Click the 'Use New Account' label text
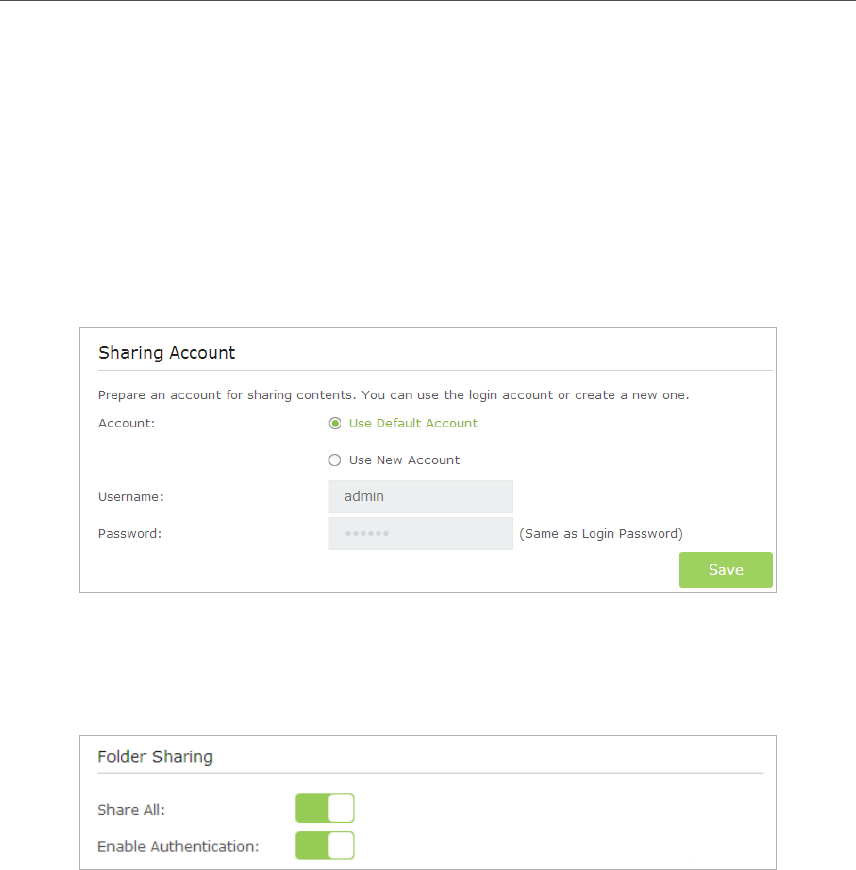Screen dimensions: 856x870 click(404, 460)
